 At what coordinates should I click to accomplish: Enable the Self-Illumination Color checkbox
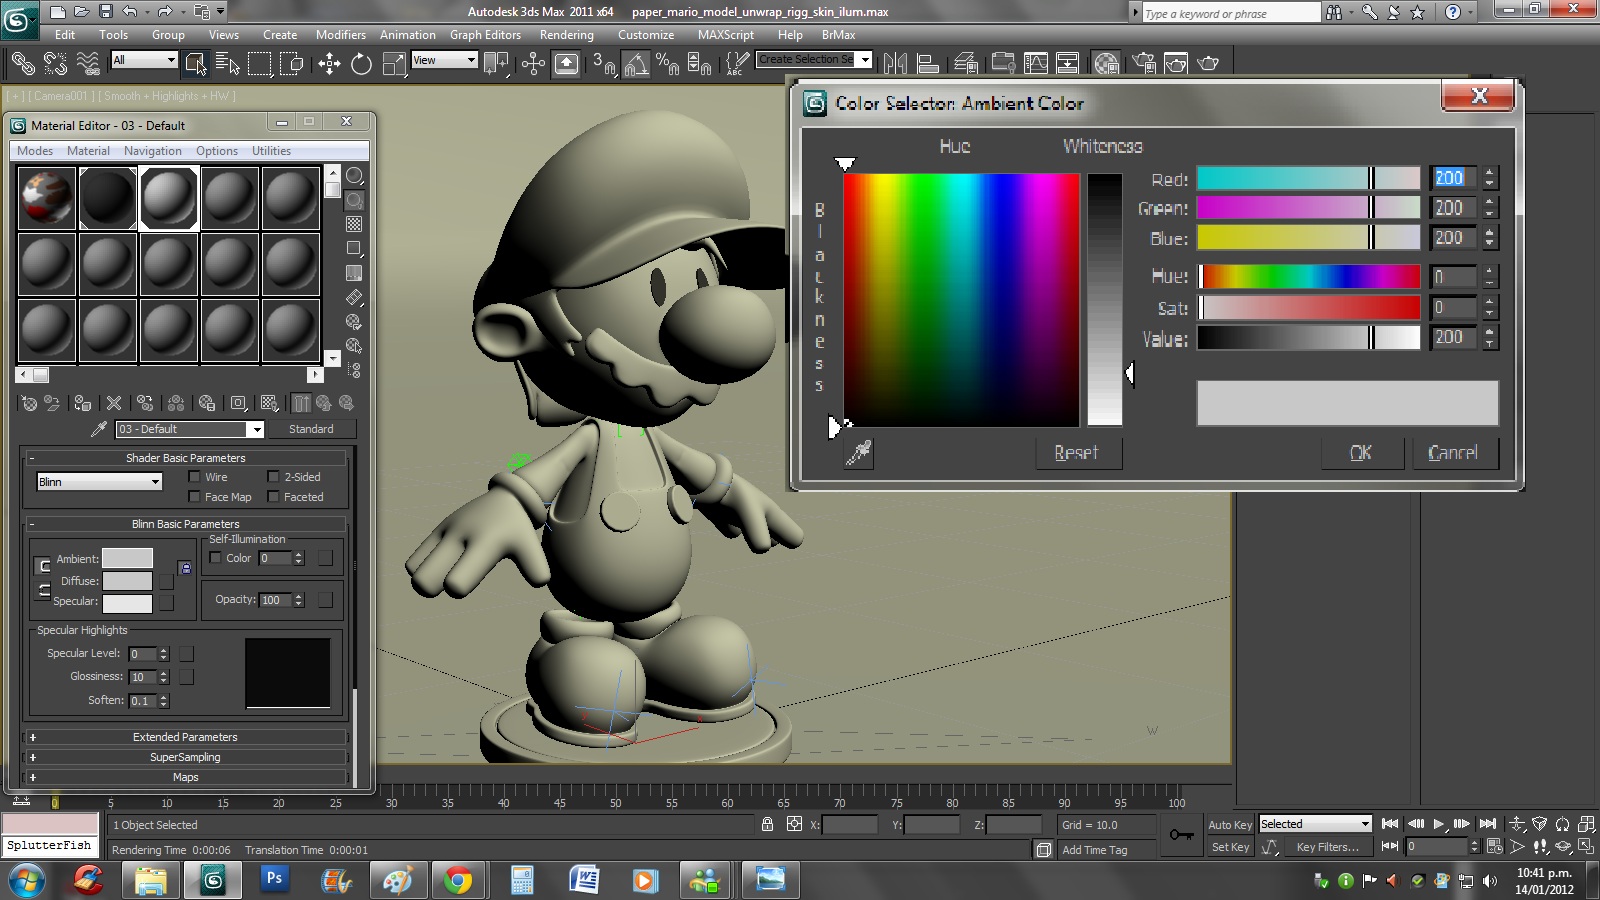coord(215,558)
